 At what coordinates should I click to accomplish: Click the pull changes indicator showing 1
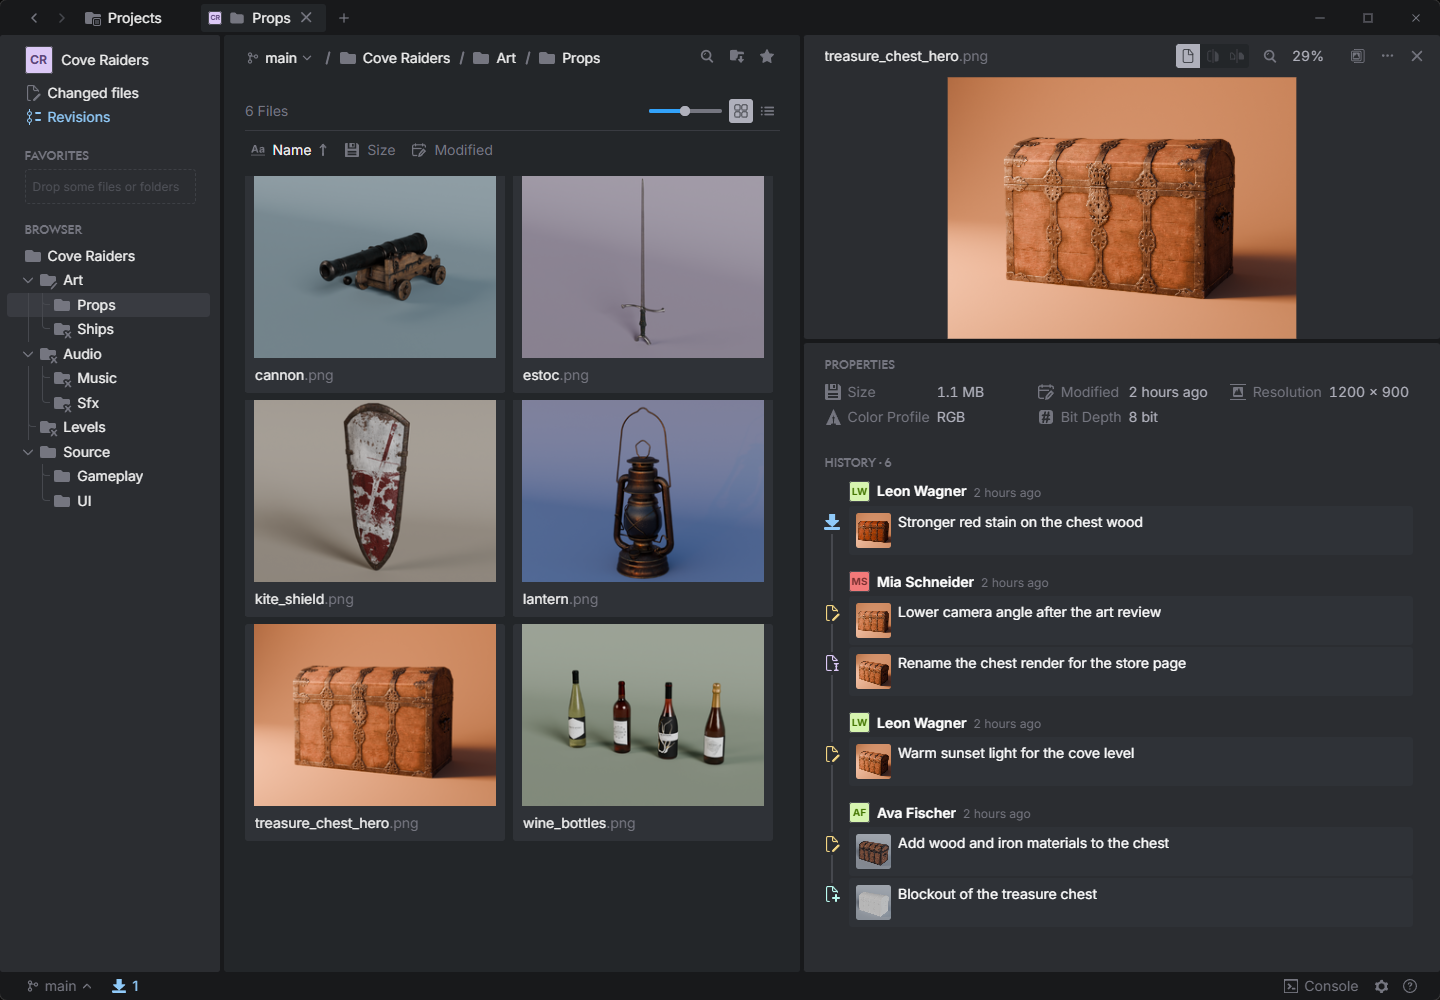(x=126, y=986)
